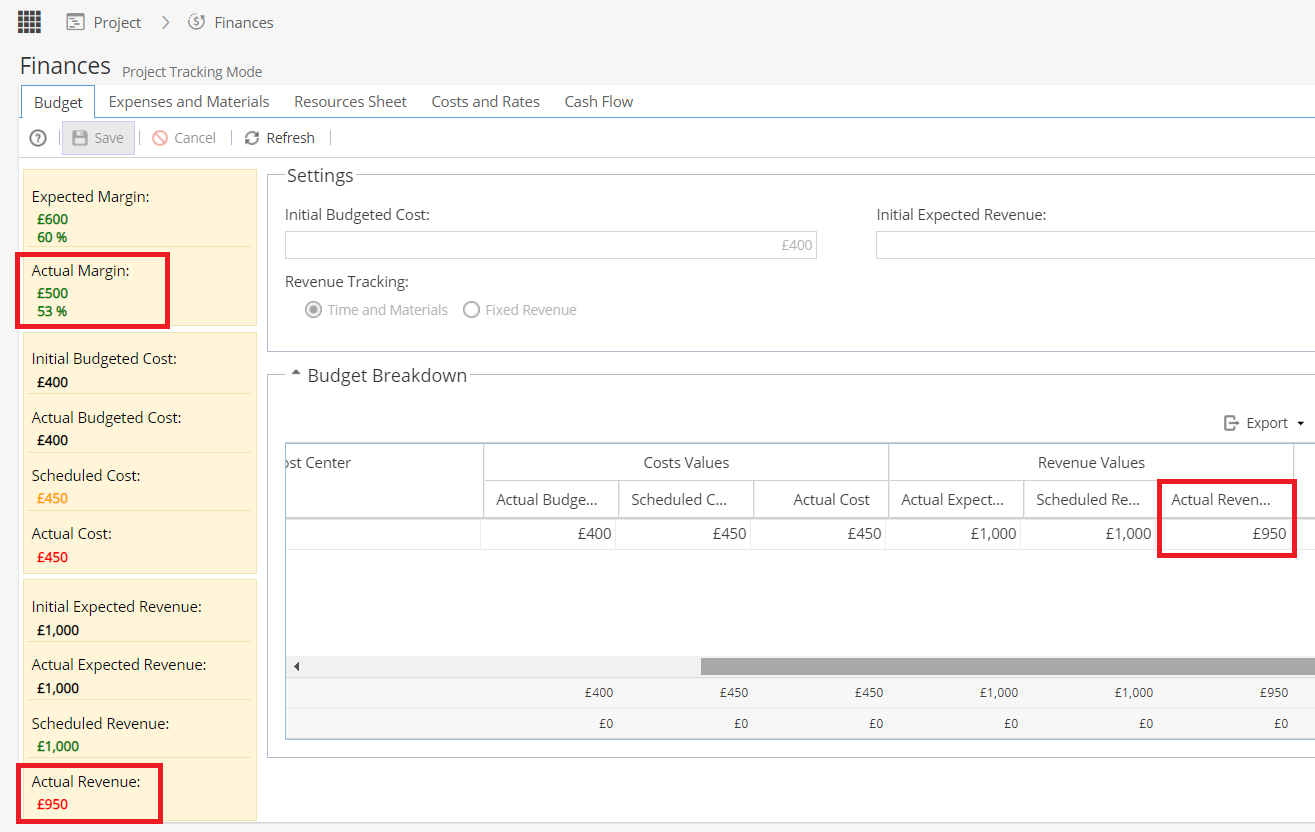1315x832 pixels.
Task: Click the Project breadcrumb link
Action: 117,22
